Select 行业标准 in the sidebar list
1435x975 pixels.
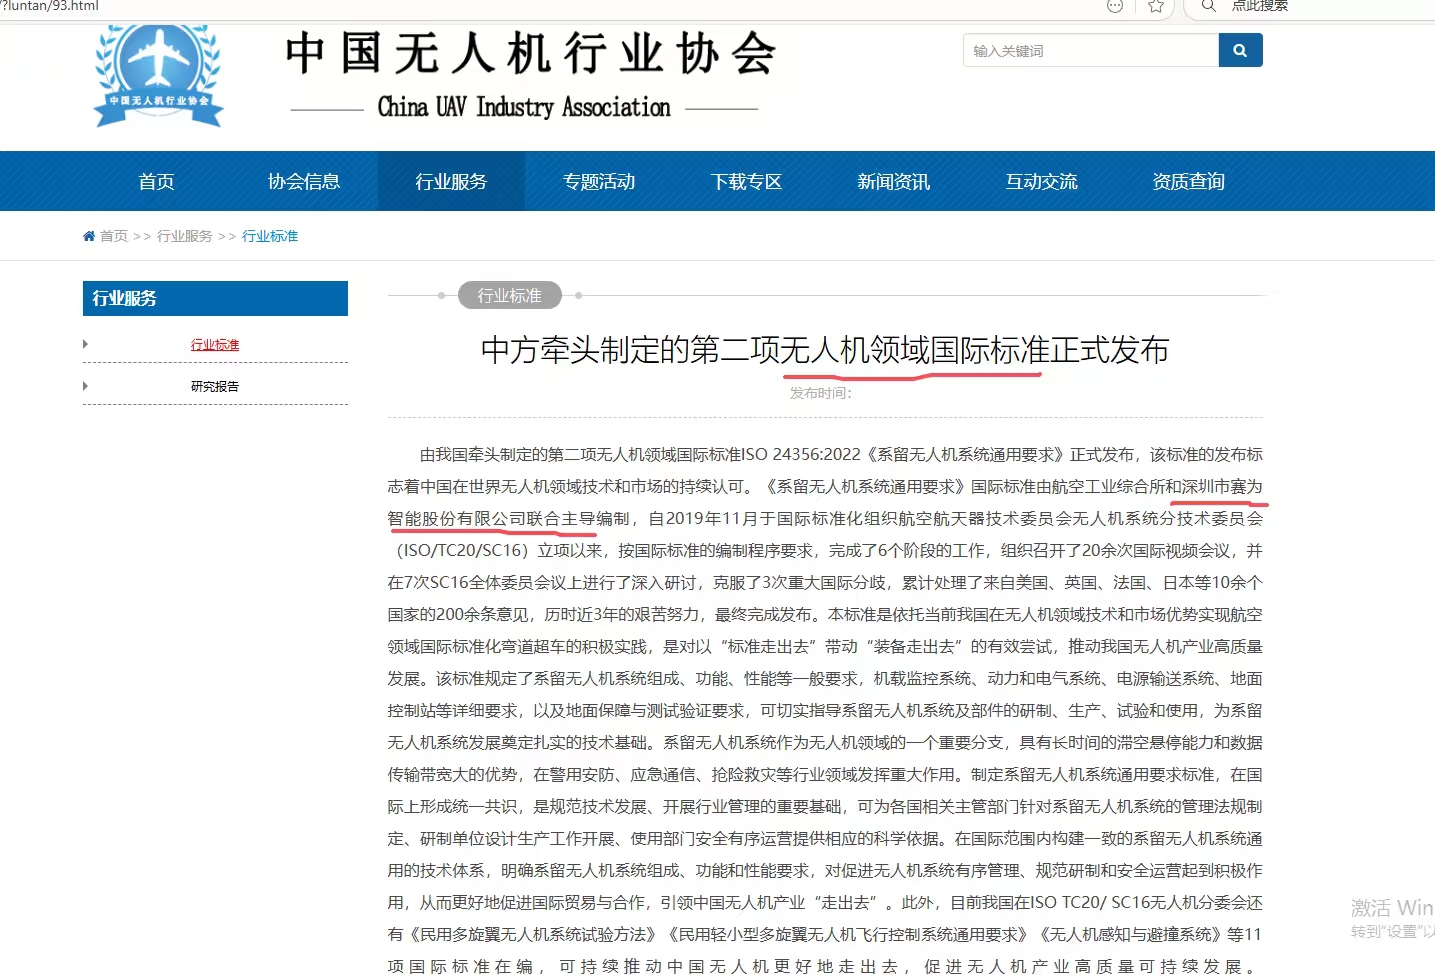215,344
